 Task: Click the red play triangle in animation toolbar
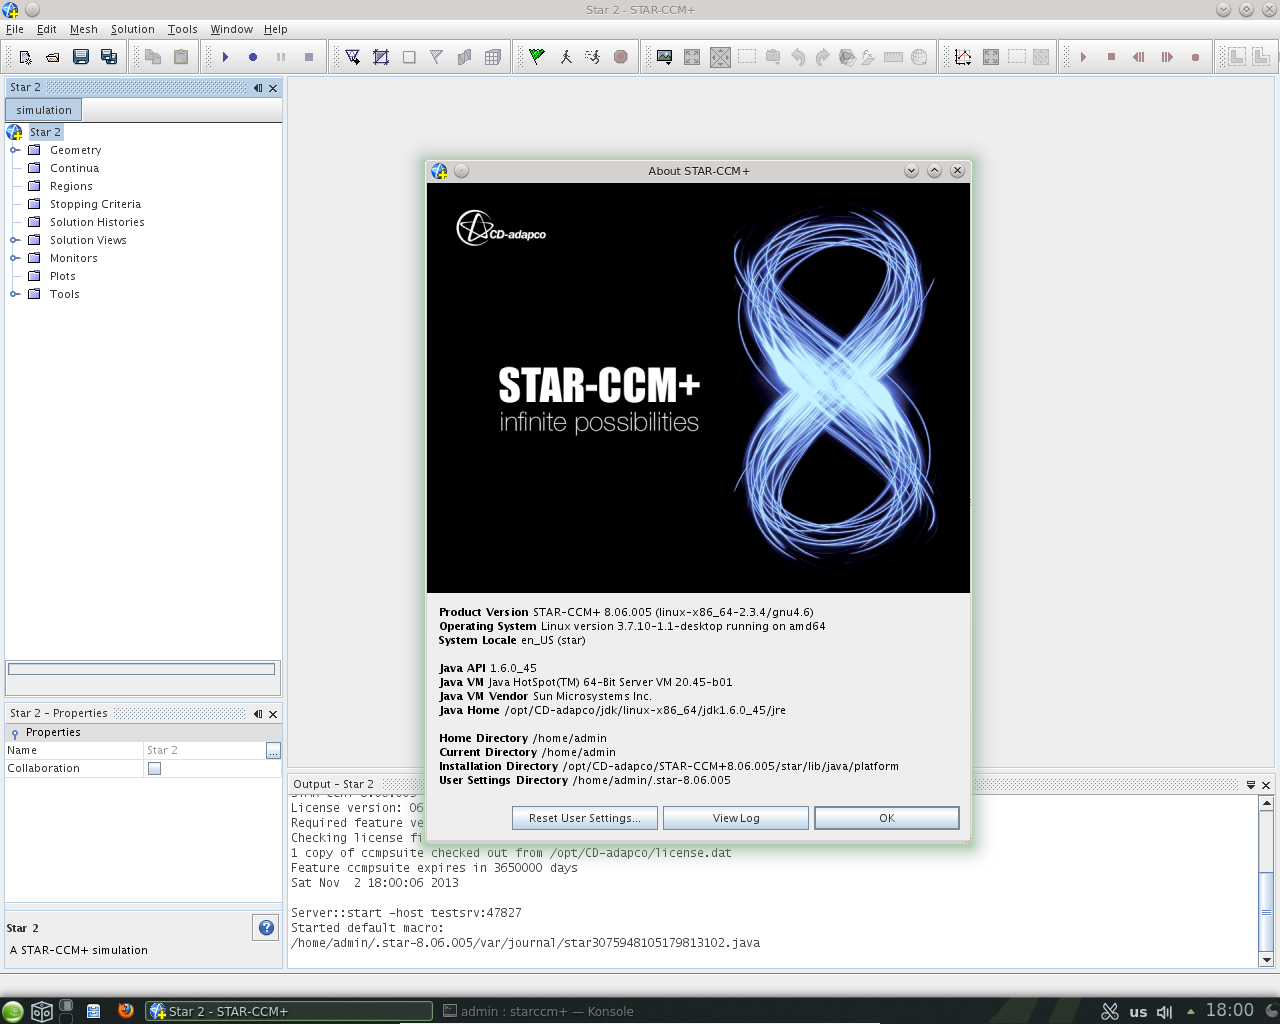click(1083, 57)
